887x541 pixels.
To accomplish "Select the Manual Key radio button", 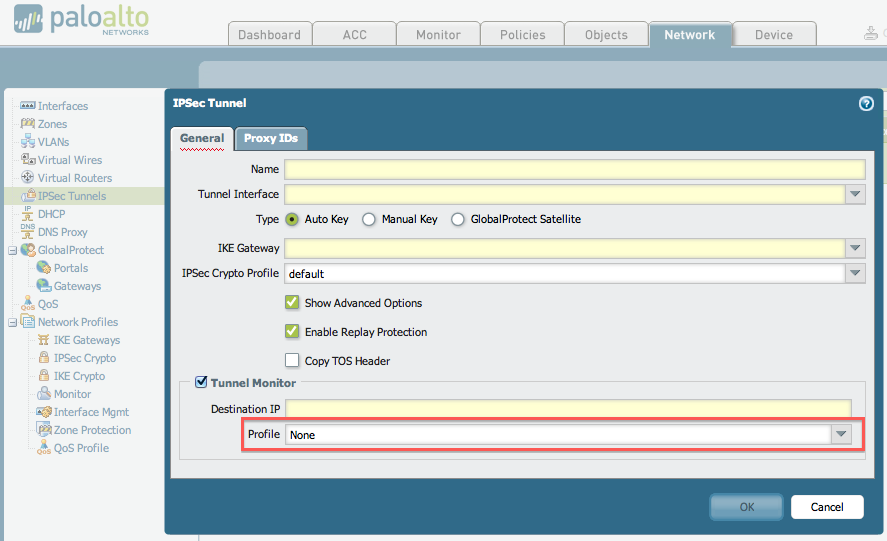I will coord(369,219).
